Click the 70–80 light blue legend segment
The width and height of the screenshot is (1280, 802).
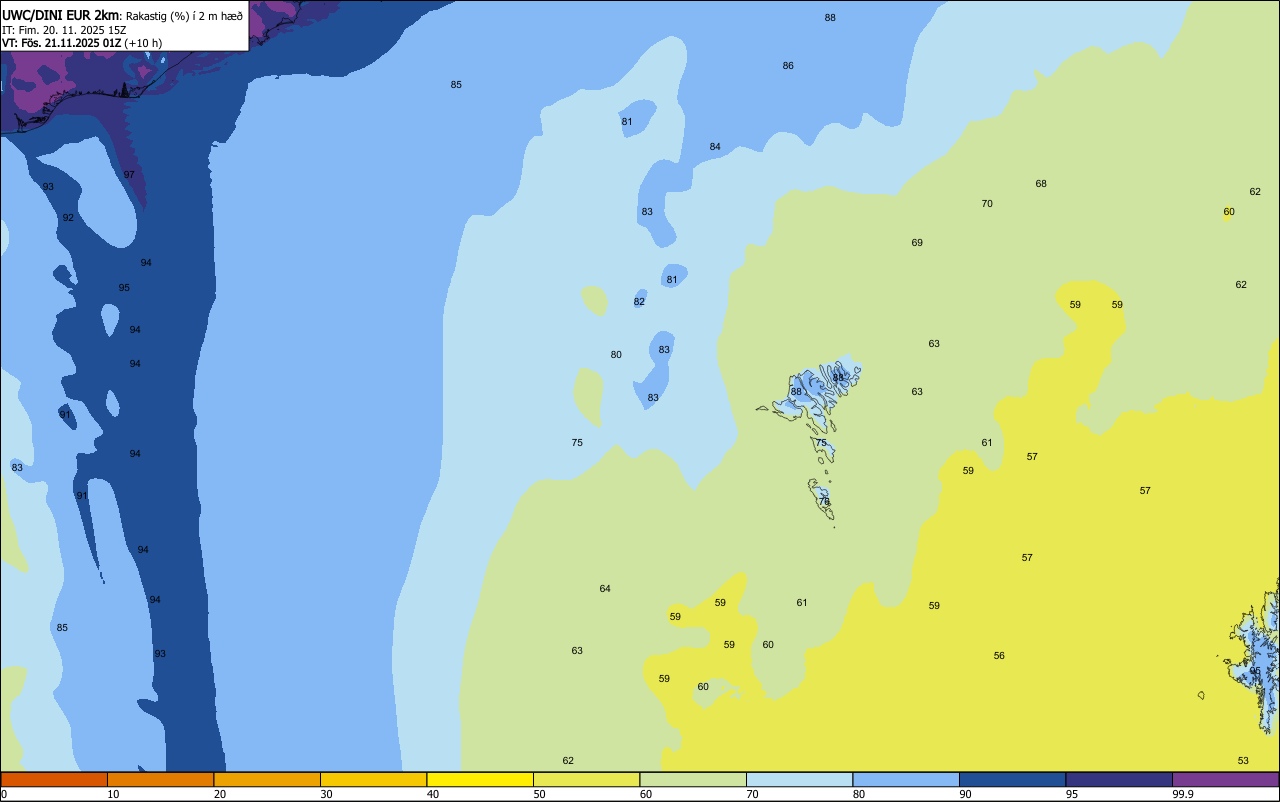click(x=799, y=779)
